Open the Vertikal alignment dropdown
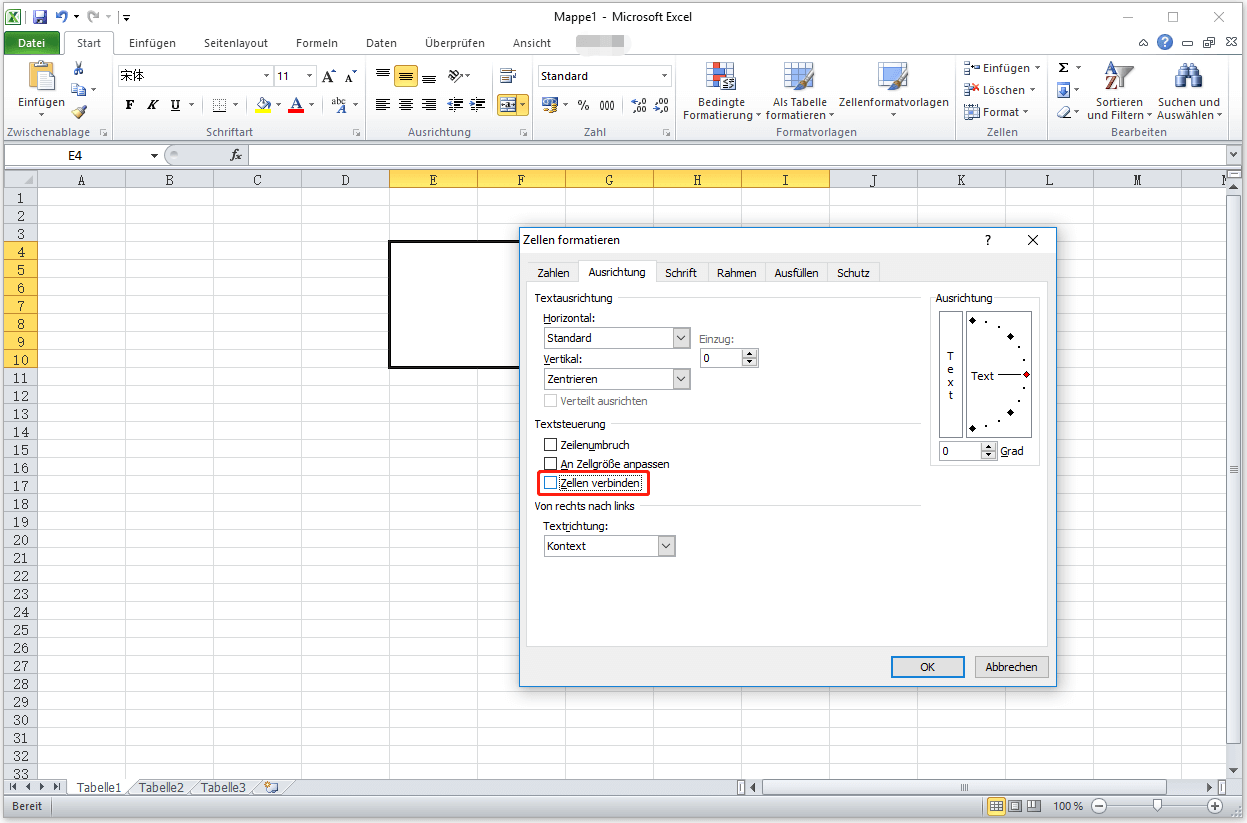 coord(680,378)
